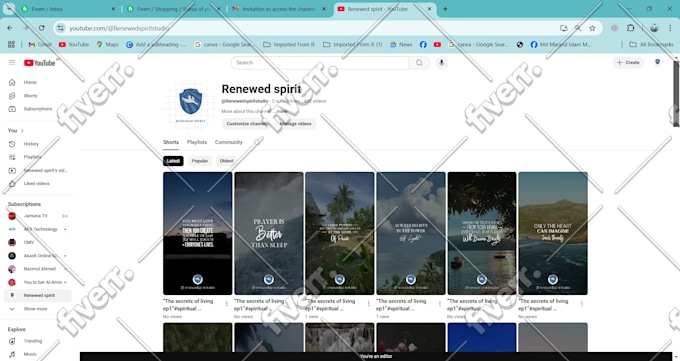Switch to the Fiverr / Inbox browser tab

pyautogui.click(x=68, y=9)
